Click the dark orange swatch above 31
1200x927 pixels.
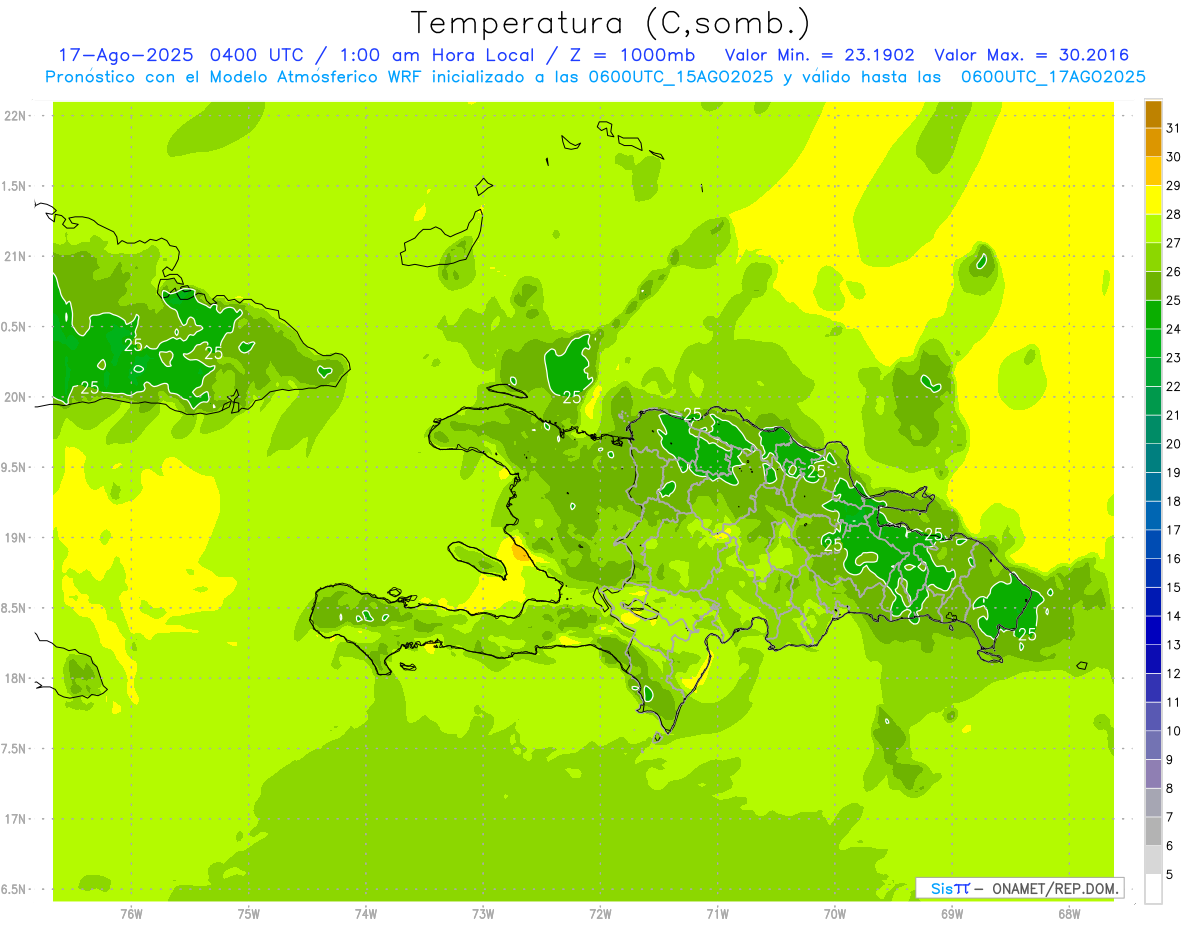1153,114
